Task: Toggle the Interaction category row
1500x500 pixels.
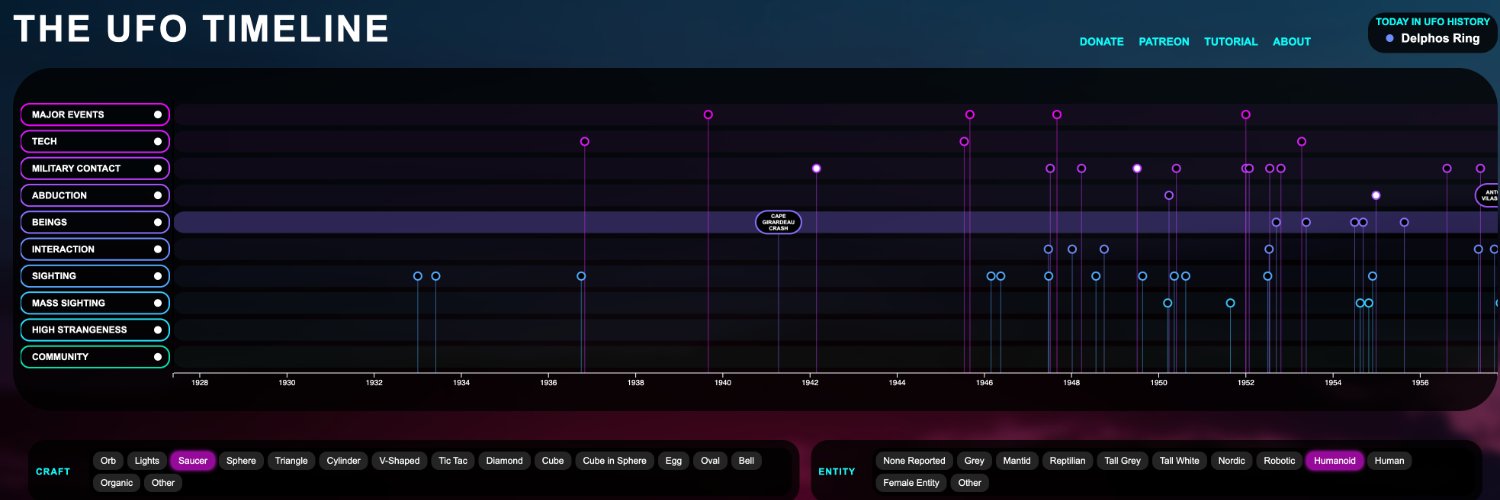Action: 95,249
